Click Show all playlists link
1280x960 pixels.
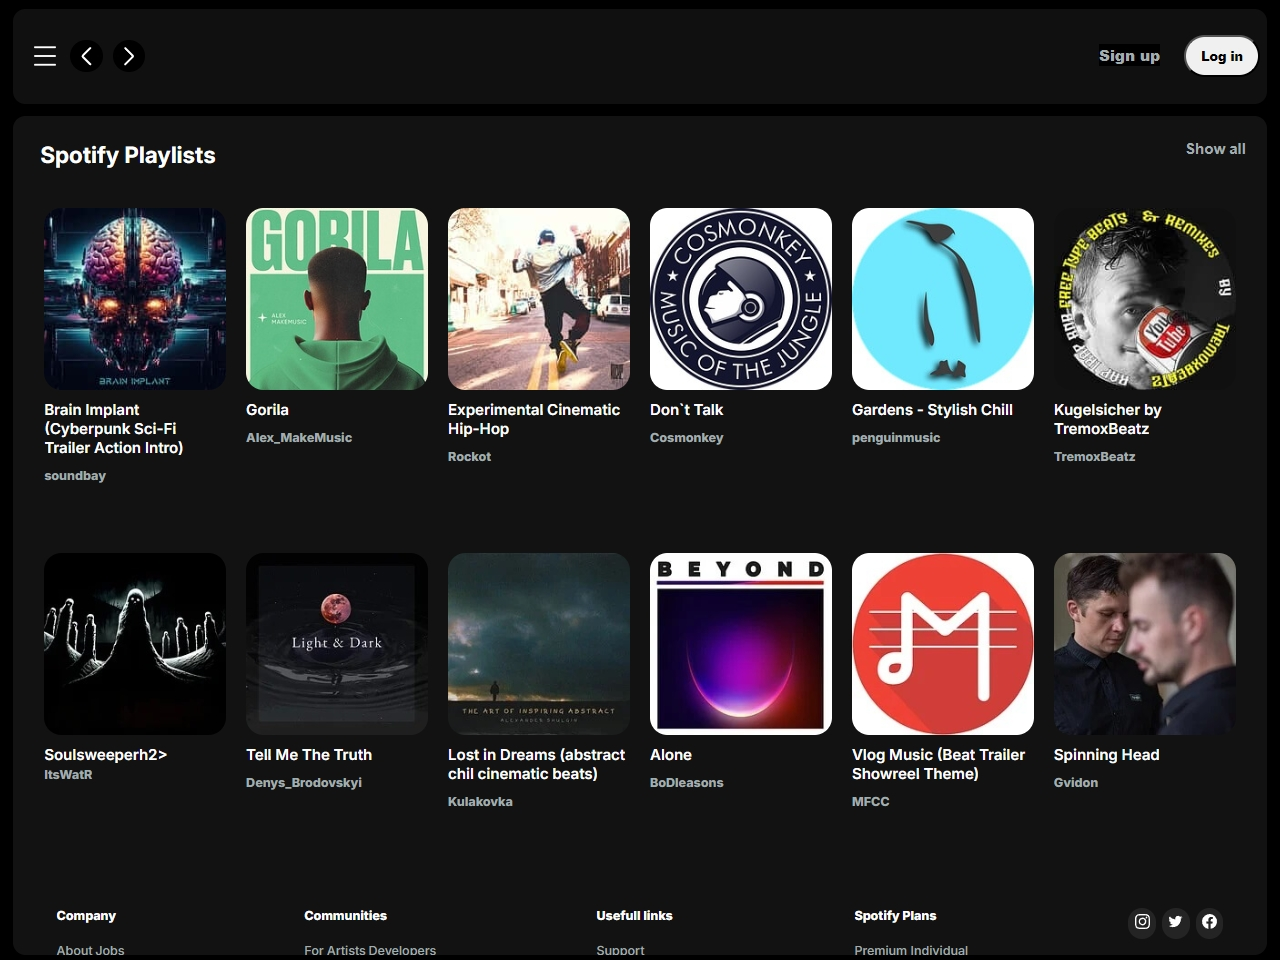point(1216,149)
